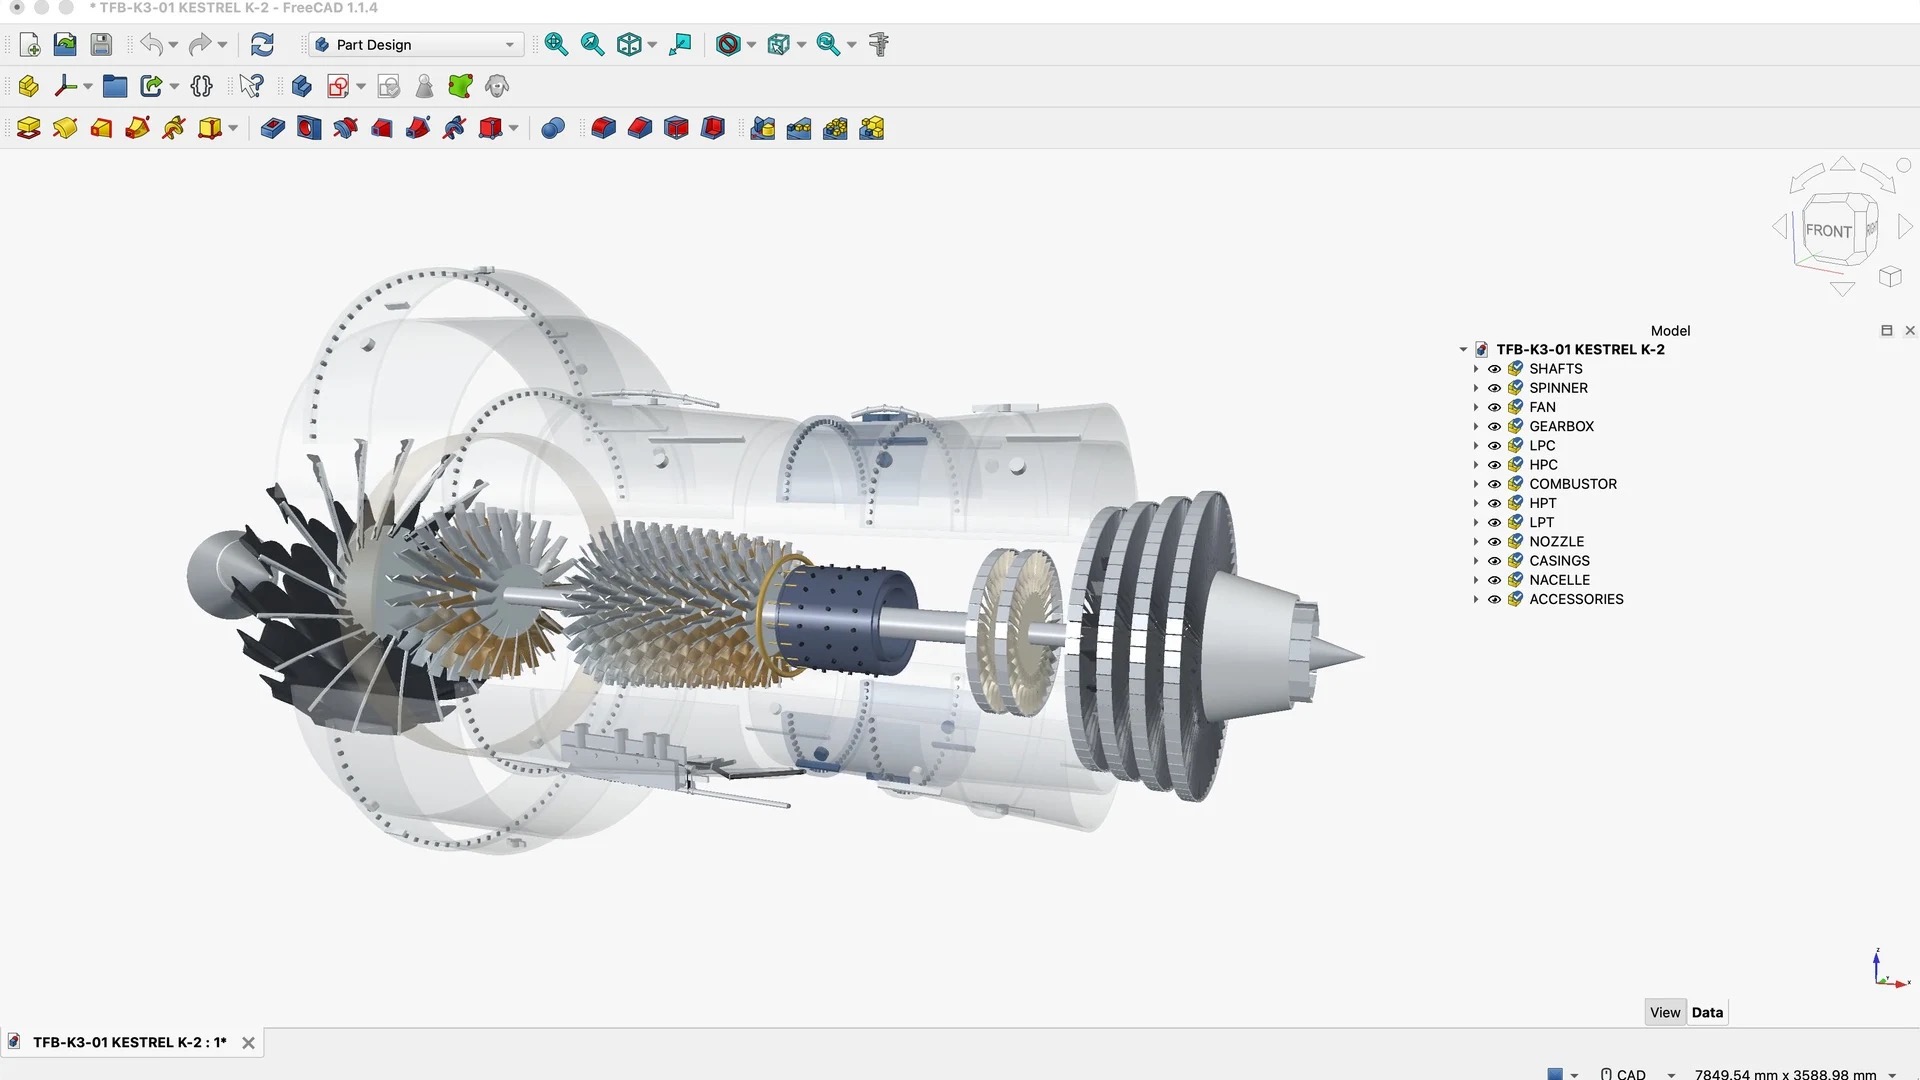This screenshot has height=1080, width=1920.
Task: Toggle visibility of the NACELLE part
Action: pos(1494,581)
